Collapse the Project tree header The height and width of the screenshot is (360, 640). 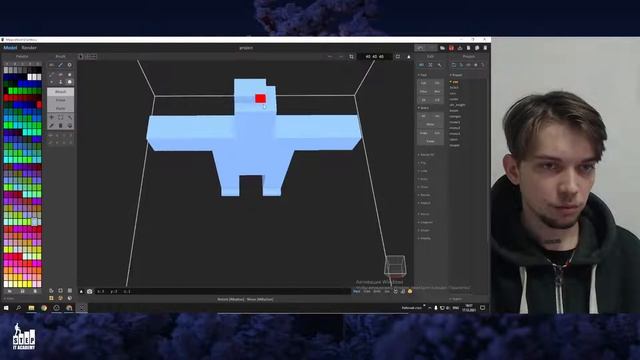point(456,75)
